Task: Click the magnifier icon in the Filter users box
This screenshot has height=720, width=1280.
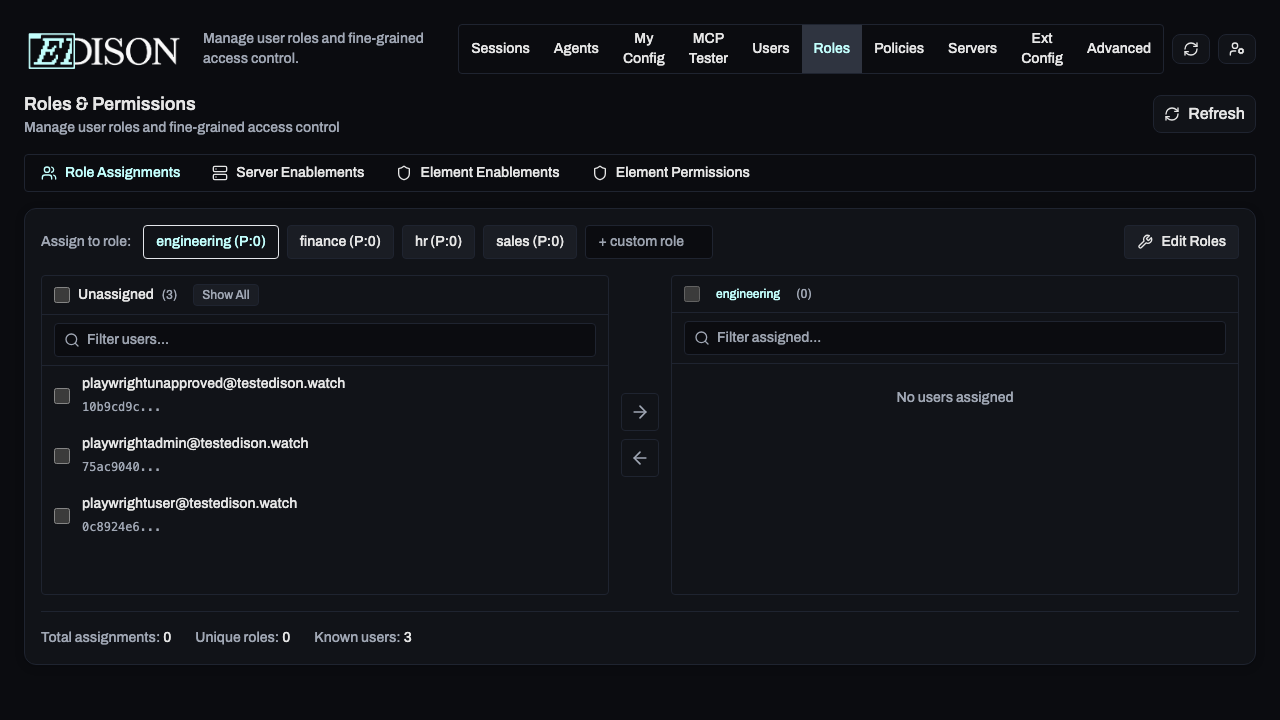Action: point(72,340)
